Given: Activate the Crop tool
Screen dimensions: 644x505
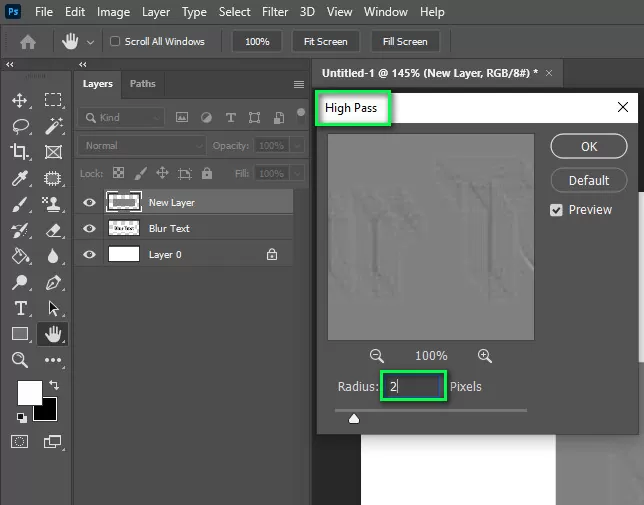Looking at the screenshot, I should (19, 152).
